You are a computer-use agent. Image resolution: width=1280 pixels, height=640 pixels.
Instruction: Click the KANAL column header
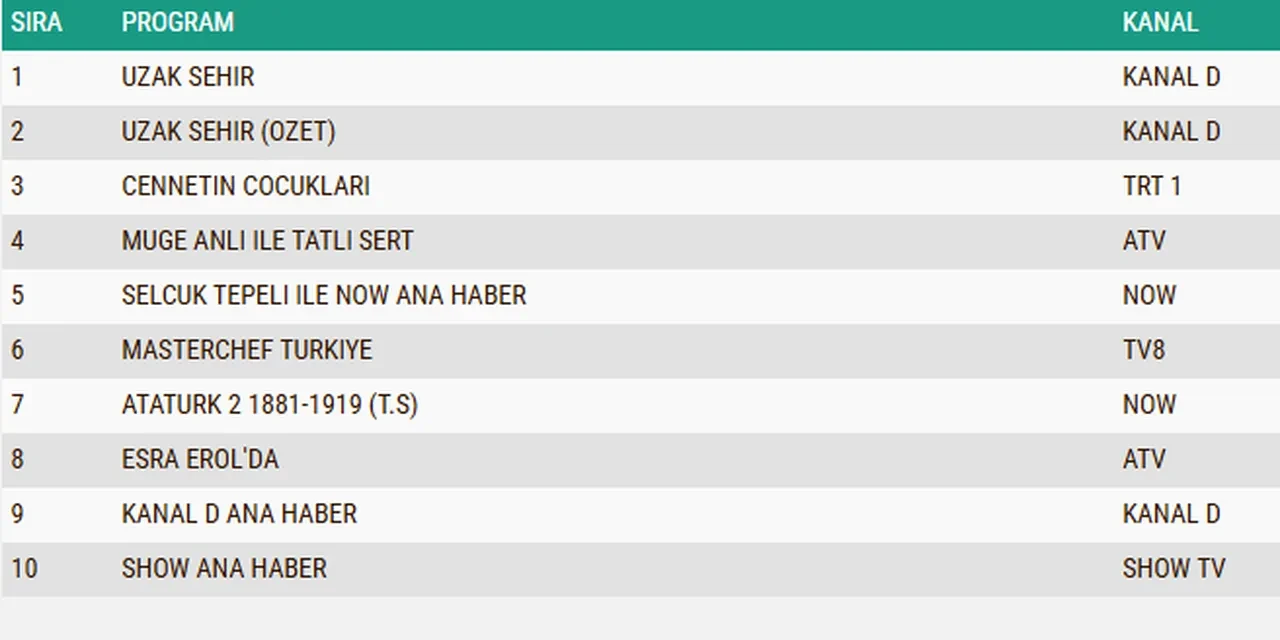(x=1160, y=23)
